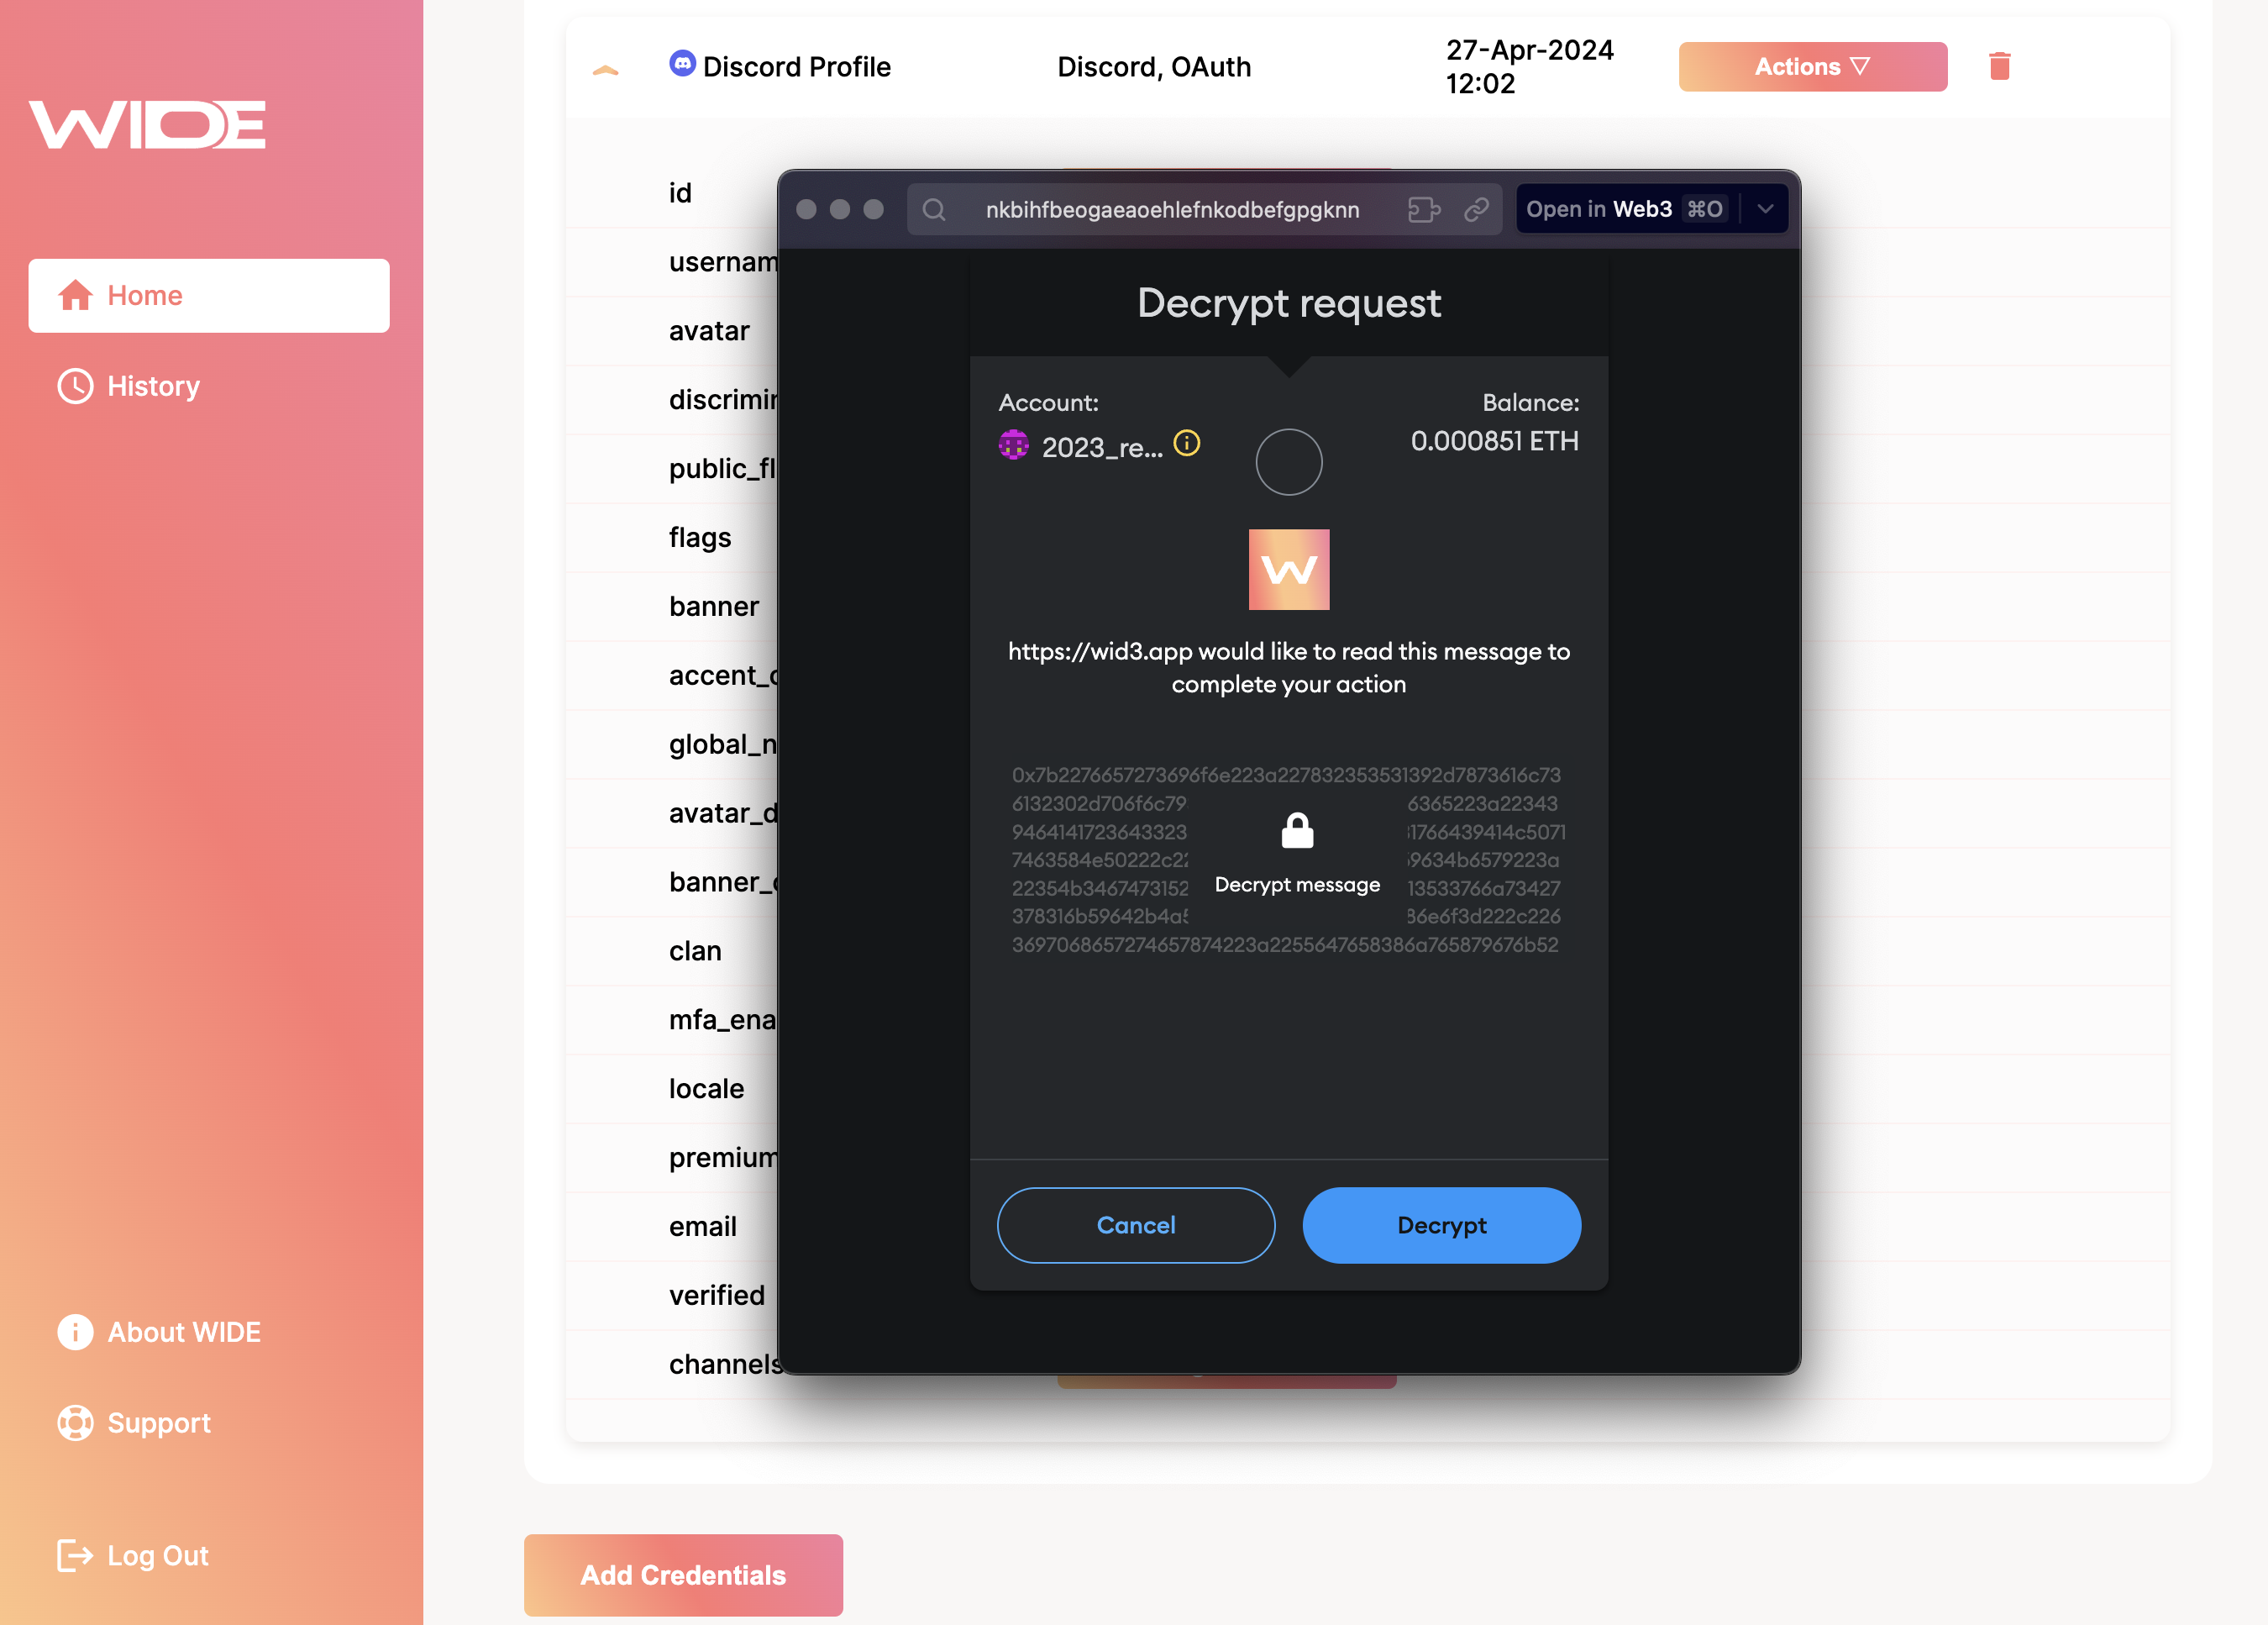Screen dimensions: 2268x1625
Task: Click the 2023_re... account name
Action: (1102, 448)
